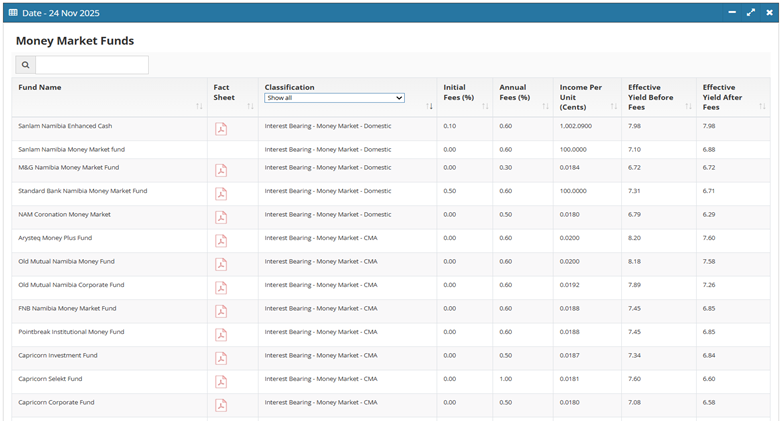Sort by Effective Yield After Fees arrows
The width and height of the screenshot is (781, 421).
pos(762,106)
